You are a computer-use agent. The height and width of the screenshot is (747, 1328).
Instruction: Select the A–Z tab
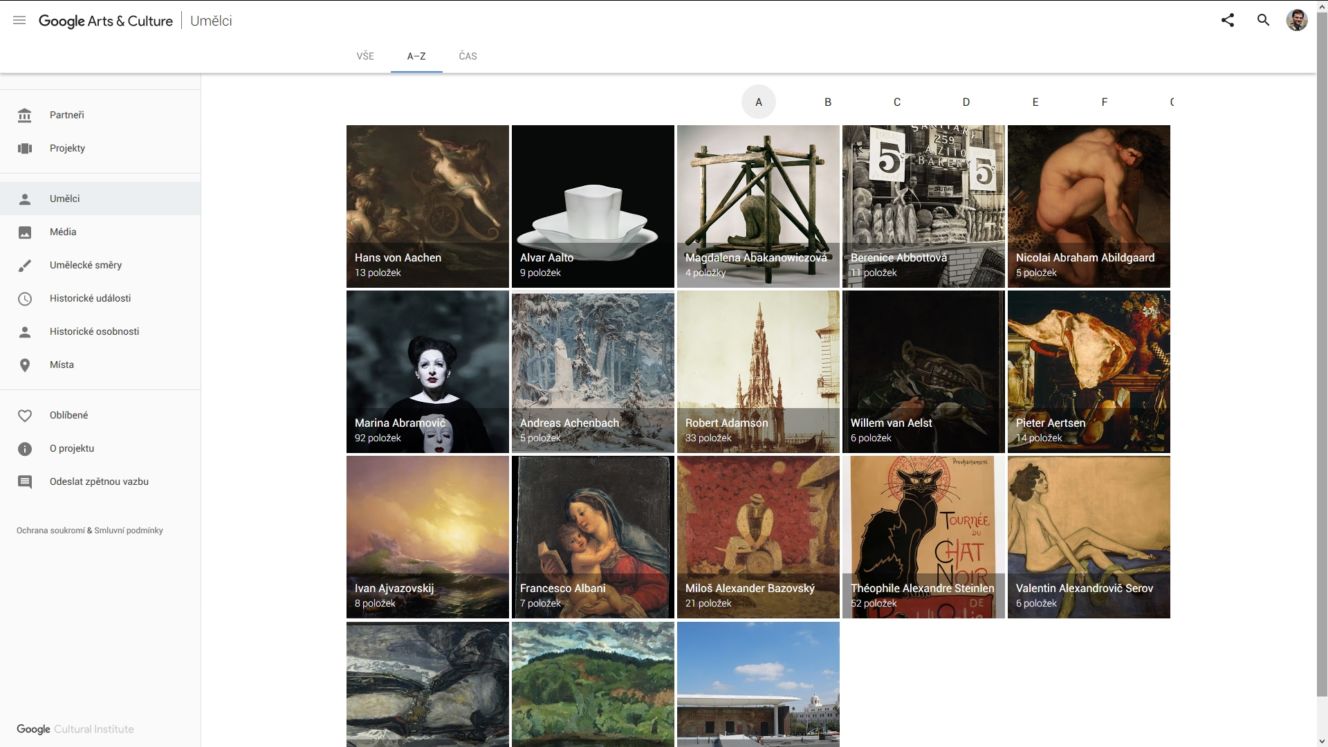[416, 56]
